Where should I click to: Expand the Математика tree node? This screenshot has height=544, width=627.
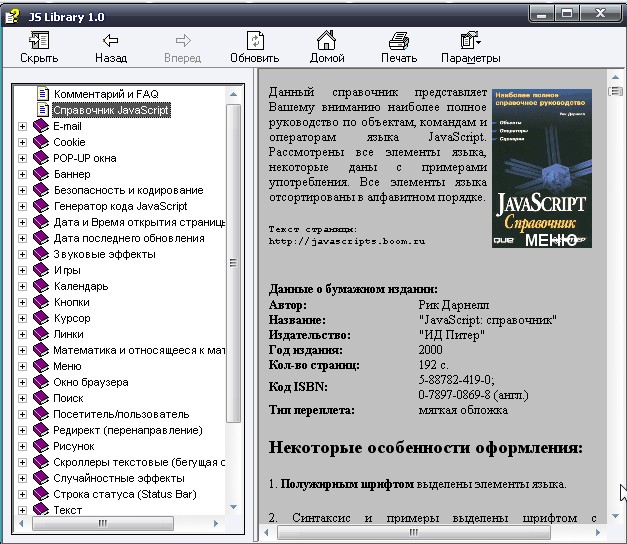22,350
